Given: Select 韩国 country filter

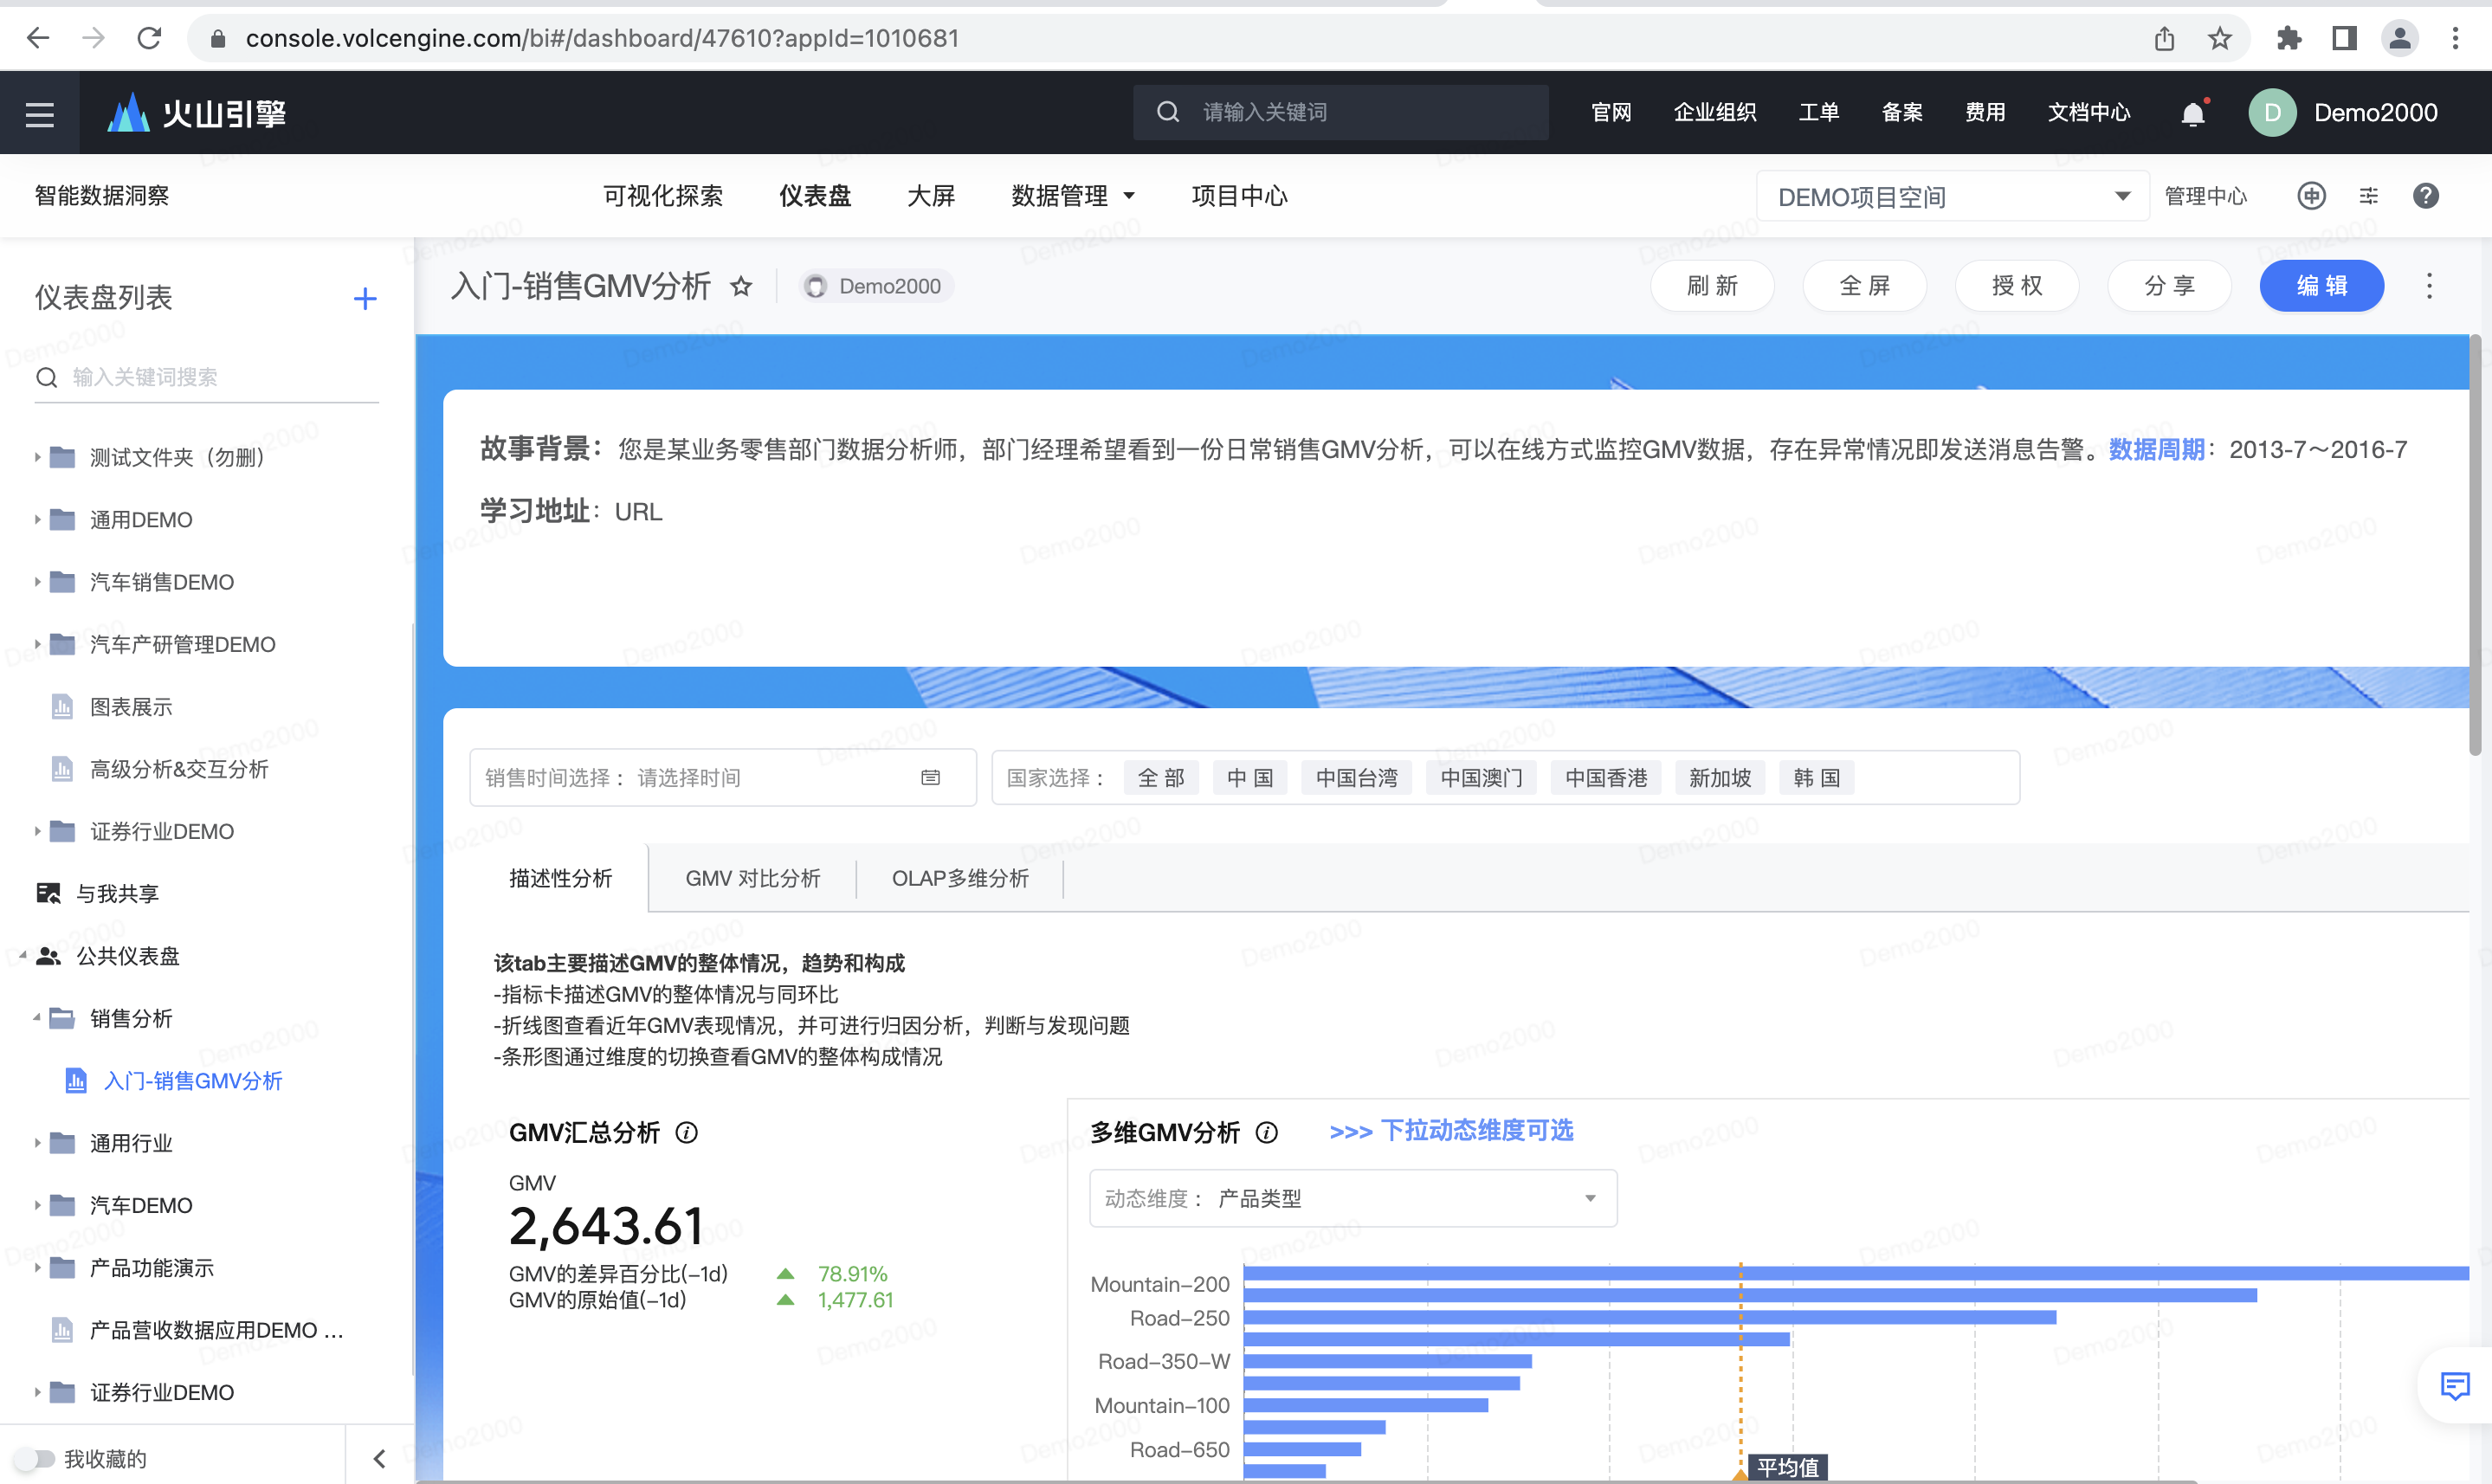Looking at the screenshot, I should [1816, 777].
